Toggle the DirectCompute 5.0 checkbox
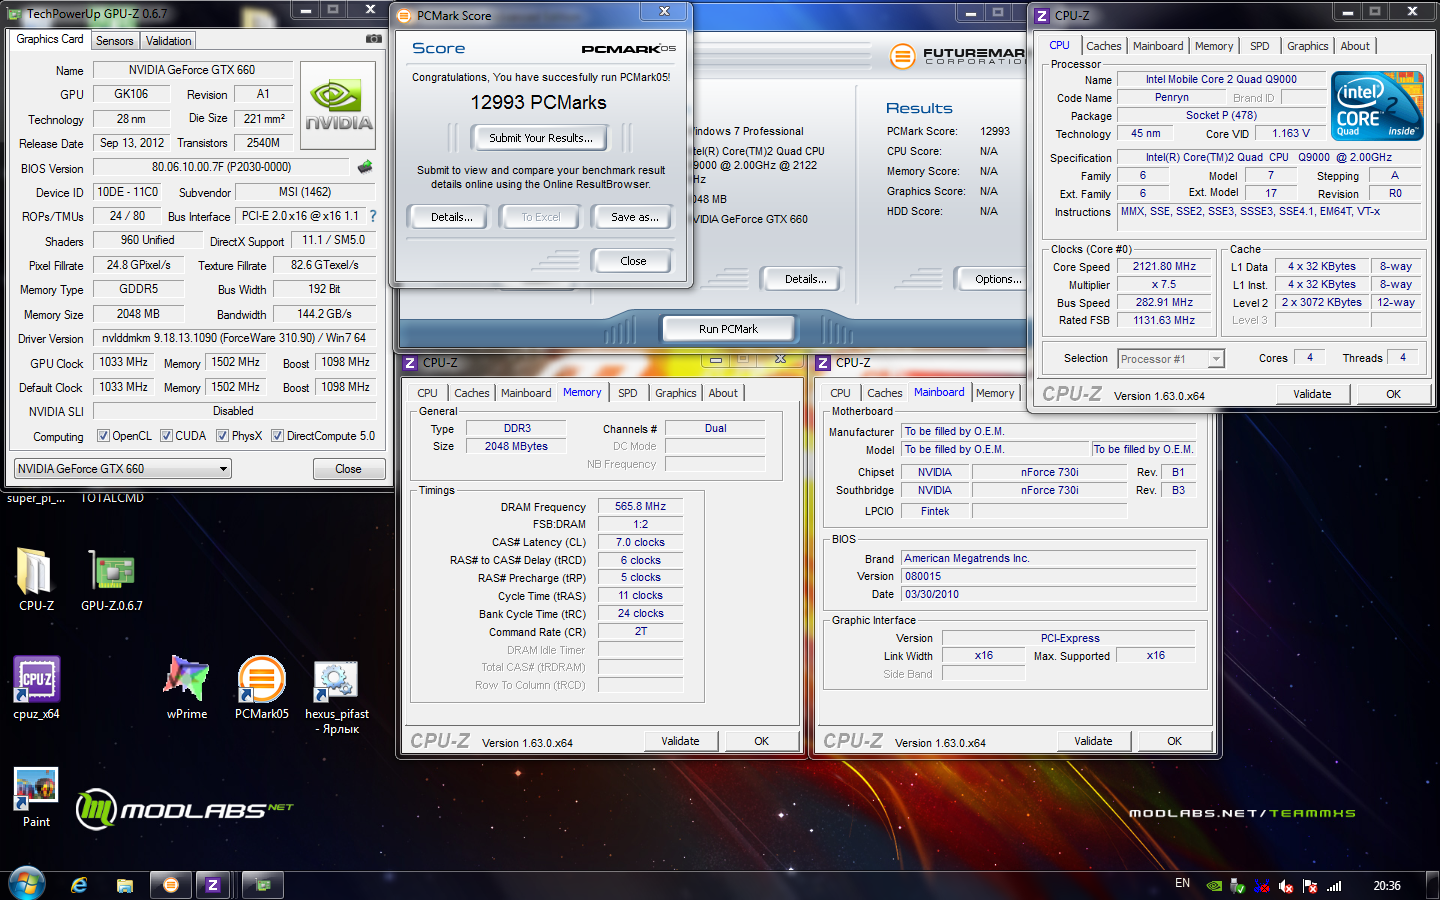The width and height of the screenshot is (1440, 900). coord(277,436)
